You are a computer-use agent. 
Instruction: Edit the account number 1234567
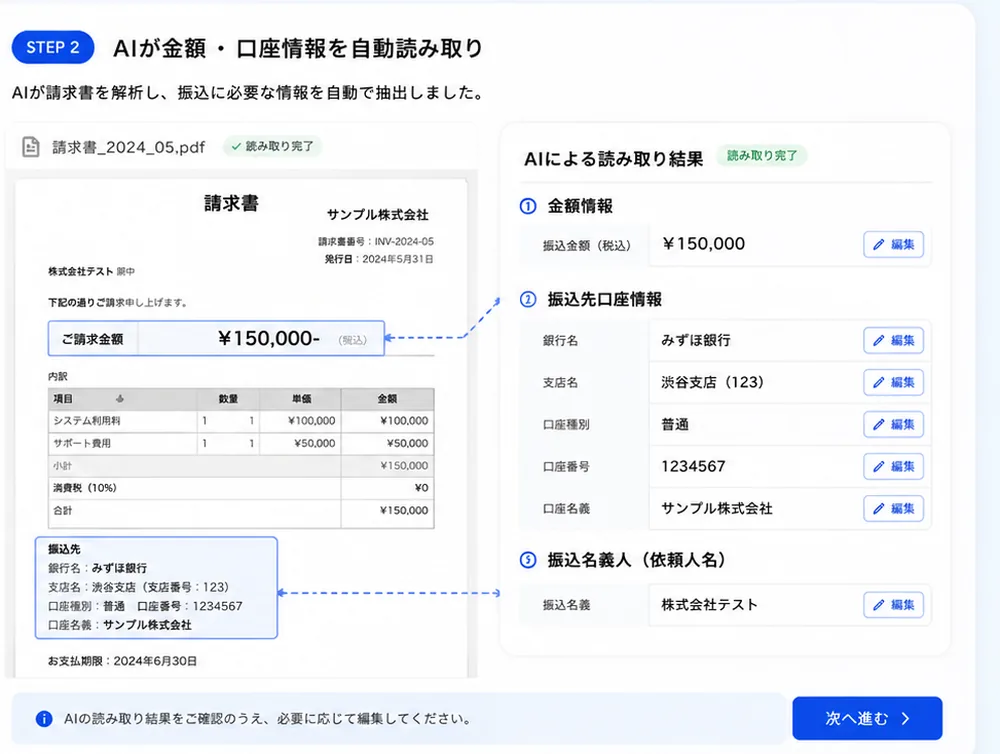coord(893,466)
